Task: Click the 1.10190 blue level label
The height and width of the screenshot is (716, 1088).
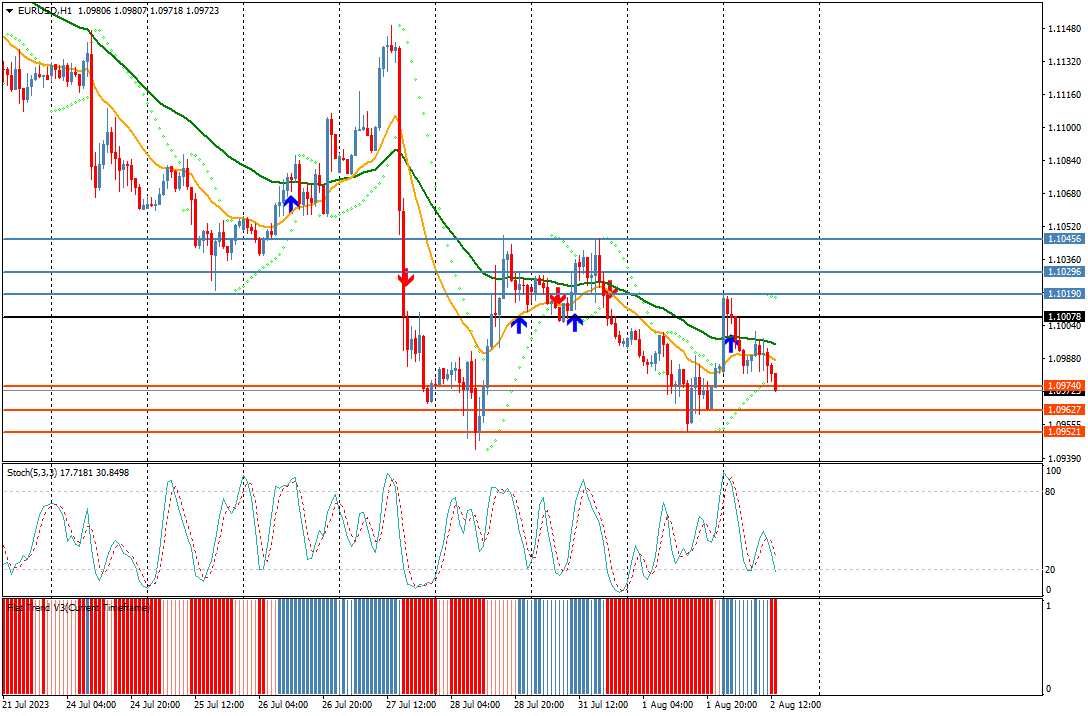Action: click(x=1064, y=294)
